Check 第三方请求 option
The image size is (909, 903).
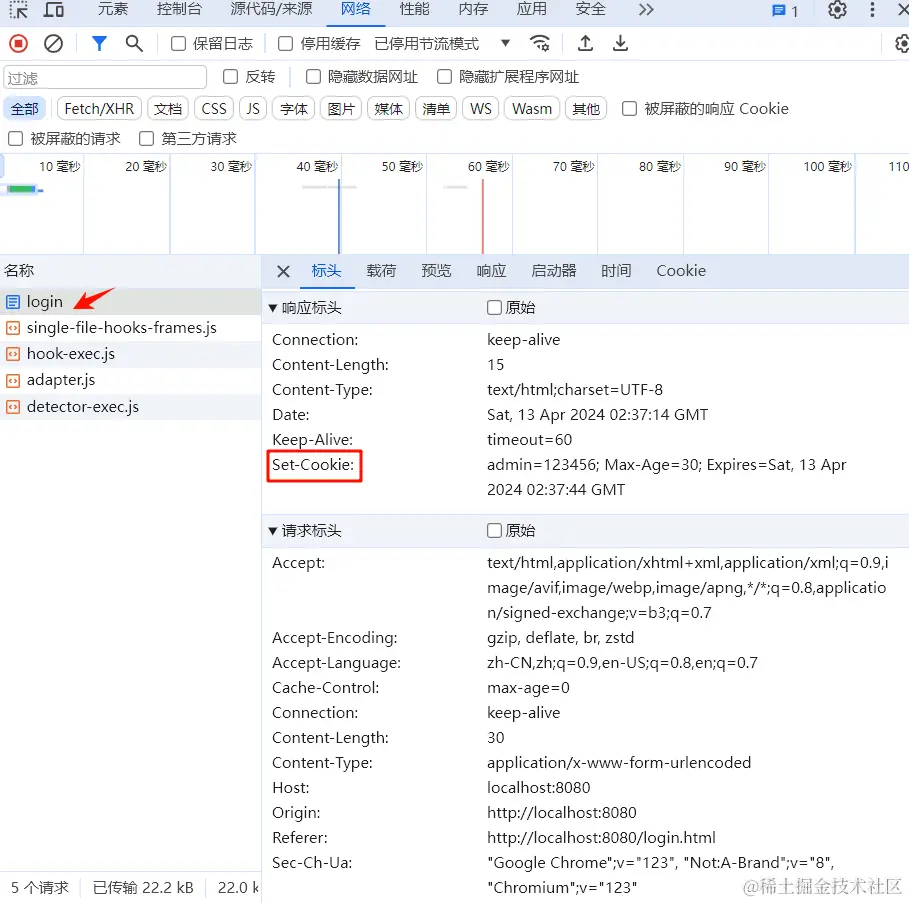[146, 139]
